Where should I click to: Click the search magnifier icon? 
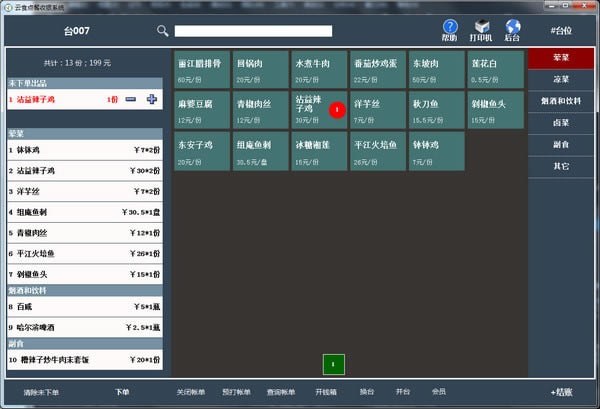[x=163, y=31]
